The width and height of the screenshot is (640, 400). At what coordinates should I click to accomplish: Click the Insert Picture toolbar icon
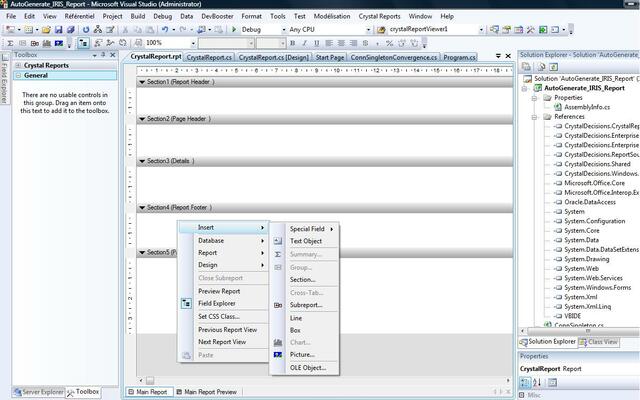tap(59, 43)
